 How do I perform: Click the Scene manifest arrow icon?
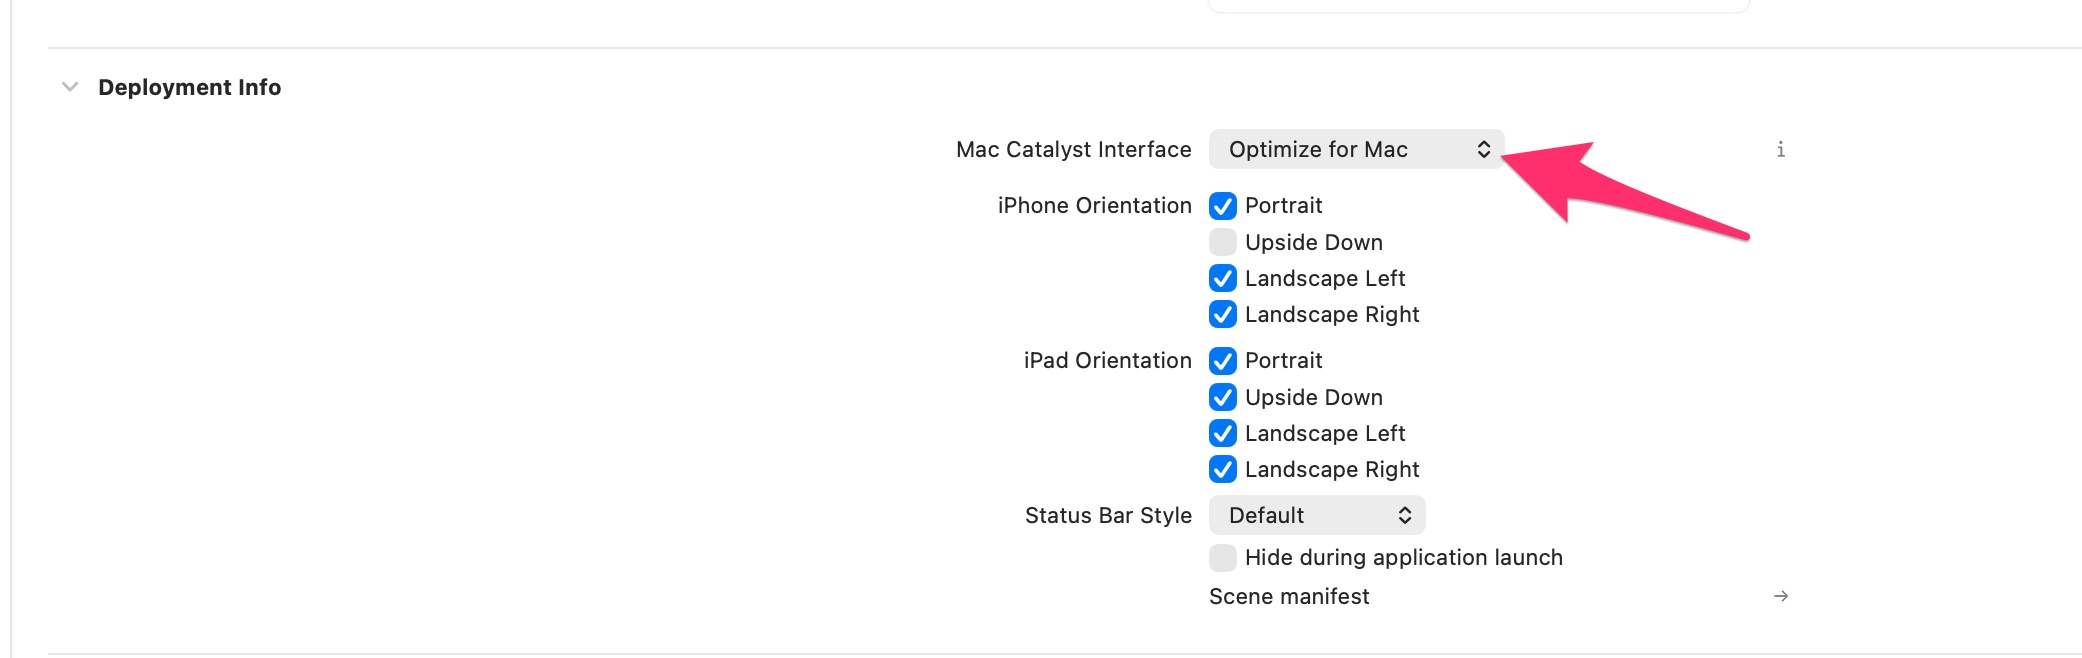click(x=1780, y=596)
